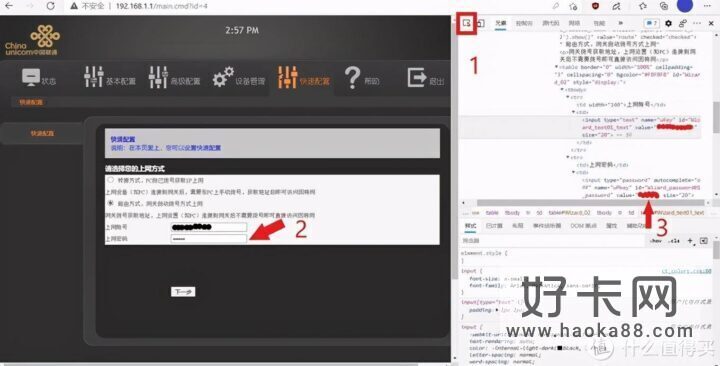Click the 上网账号 account input field

click(x=208, y=227)
